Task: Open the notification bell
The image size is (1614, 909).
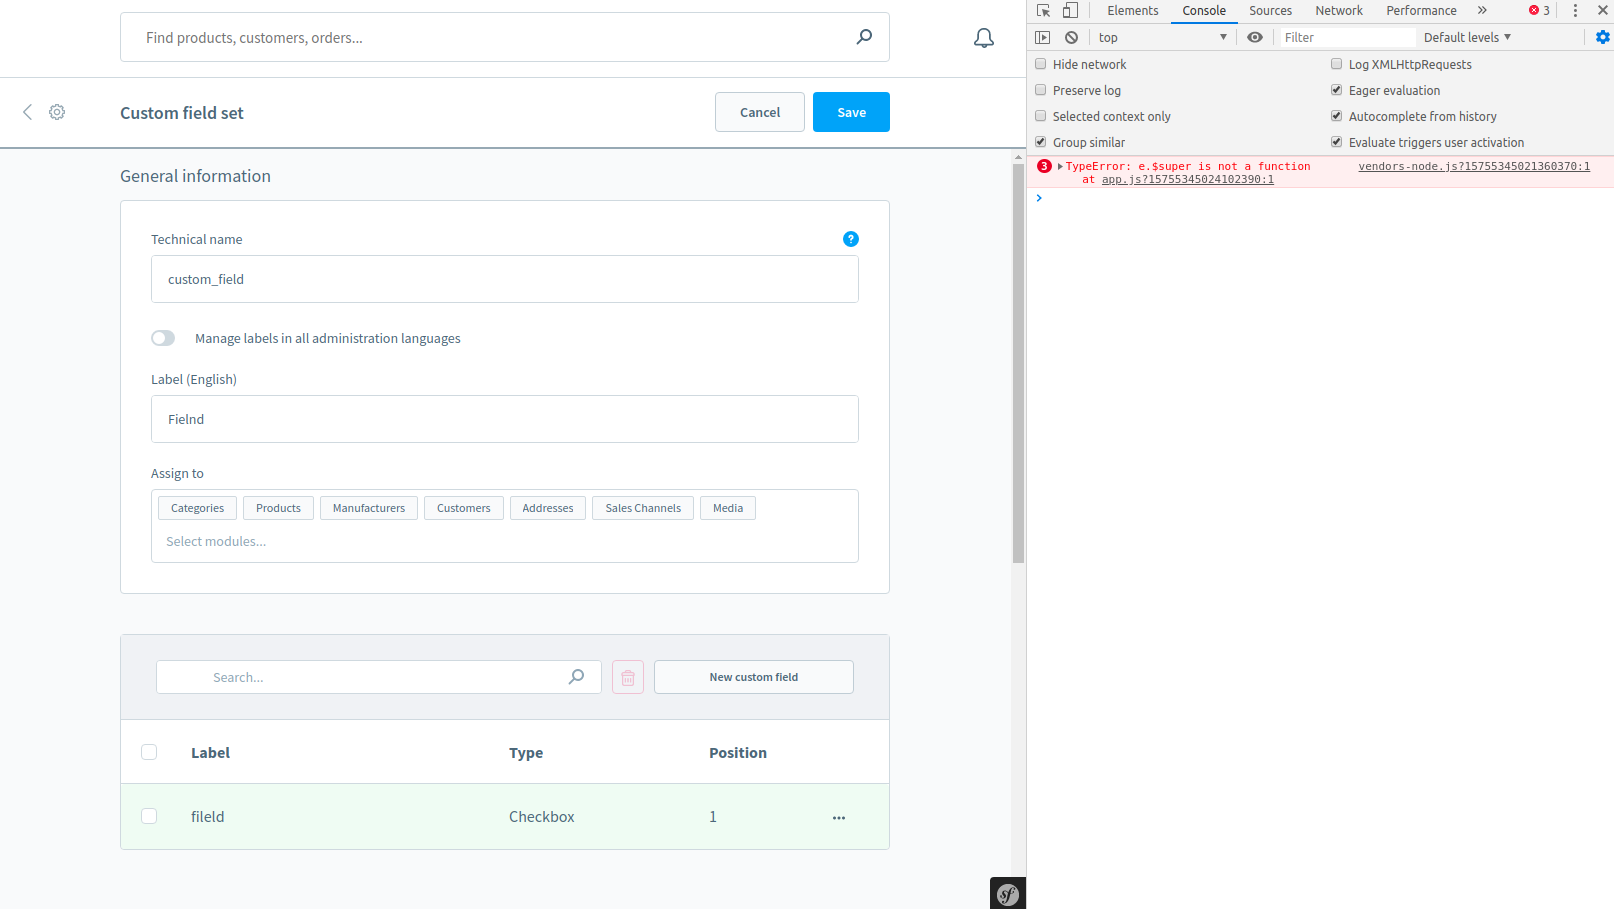Action: coord(983,37)
